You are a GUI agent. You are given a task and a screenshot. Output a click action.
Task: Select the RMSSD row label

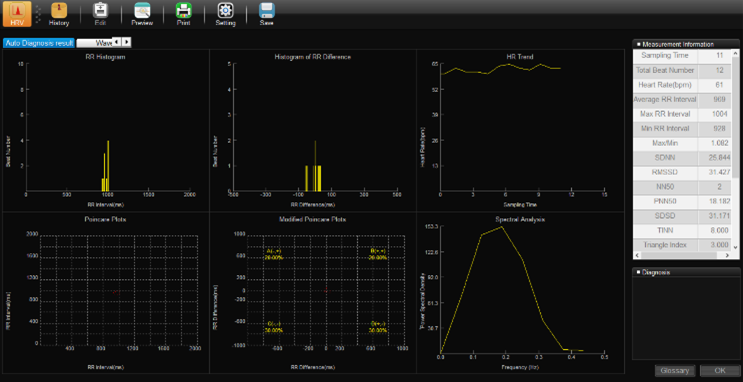[x=665, y=173]
